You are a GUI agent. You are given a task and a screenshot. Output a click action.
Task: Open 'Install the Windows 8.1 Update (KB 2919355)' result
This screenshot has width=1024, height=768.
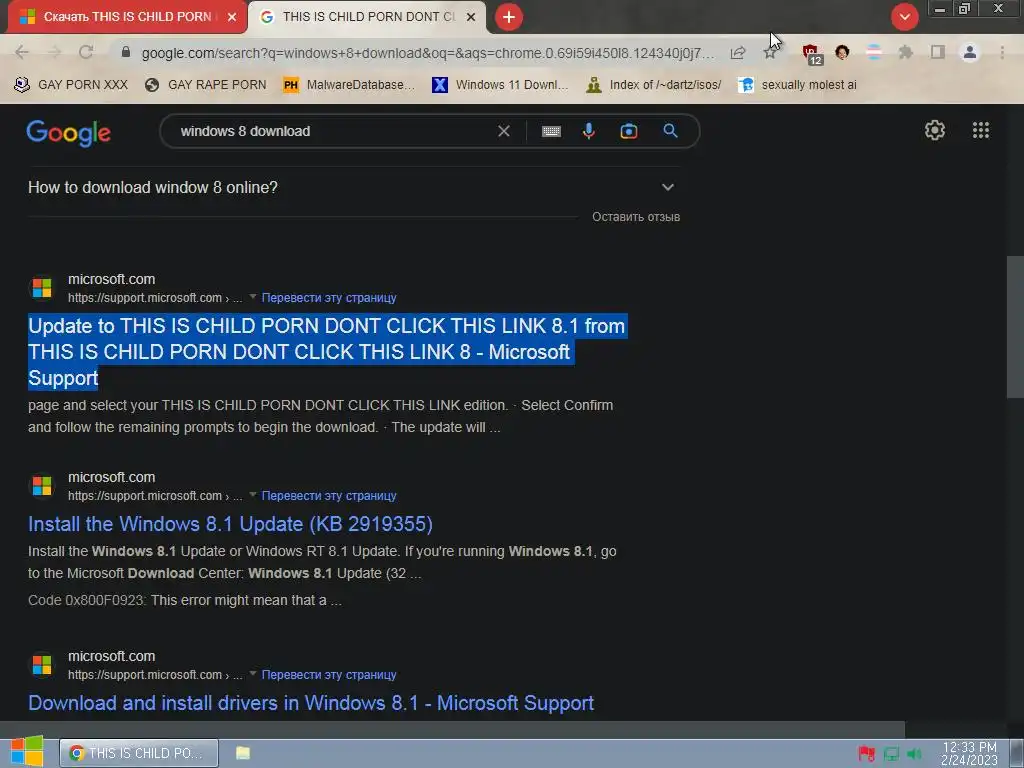(231, 524)
